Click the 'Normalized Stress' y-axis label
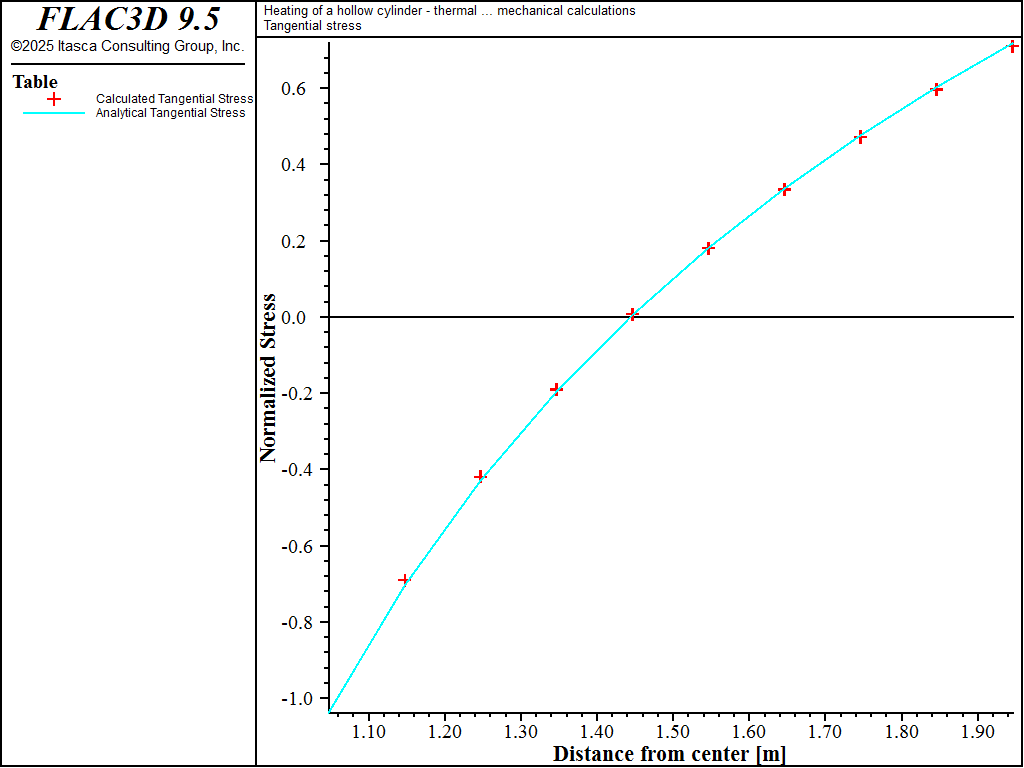The image size is (1024, 768). 268,379
